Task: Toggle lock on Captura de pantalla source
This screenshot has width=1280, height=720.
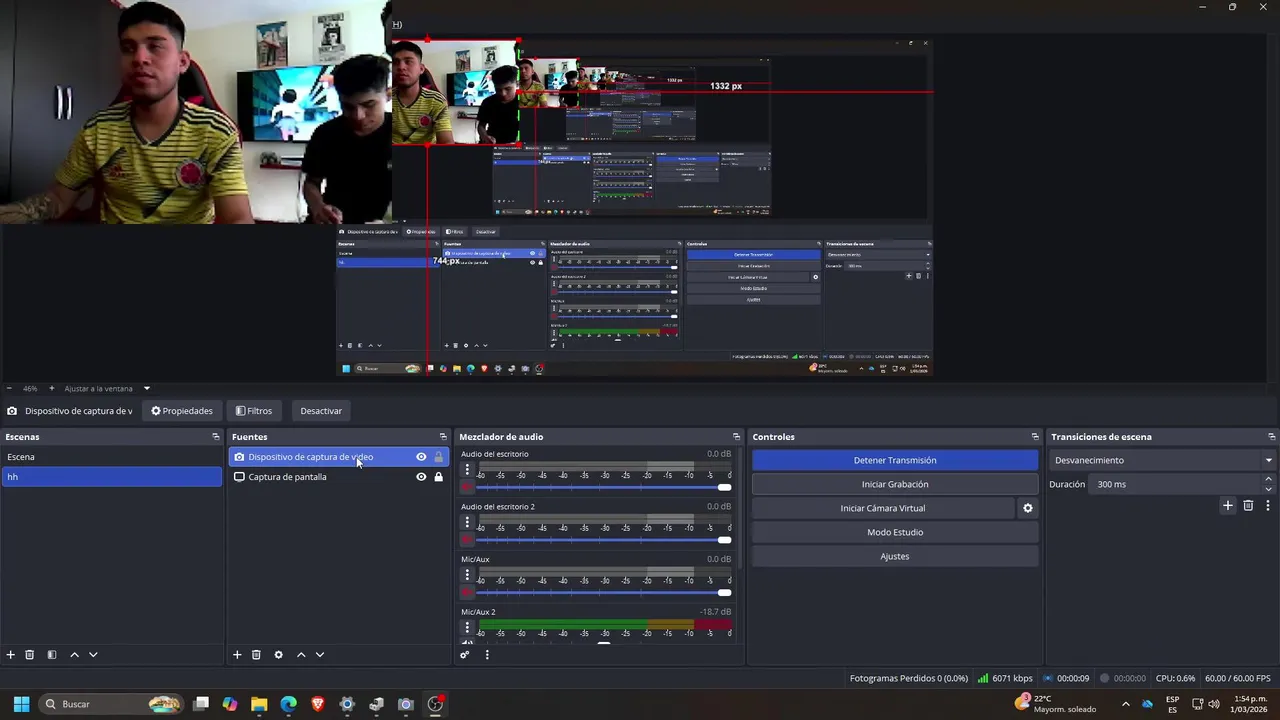Action: [438, 477]
